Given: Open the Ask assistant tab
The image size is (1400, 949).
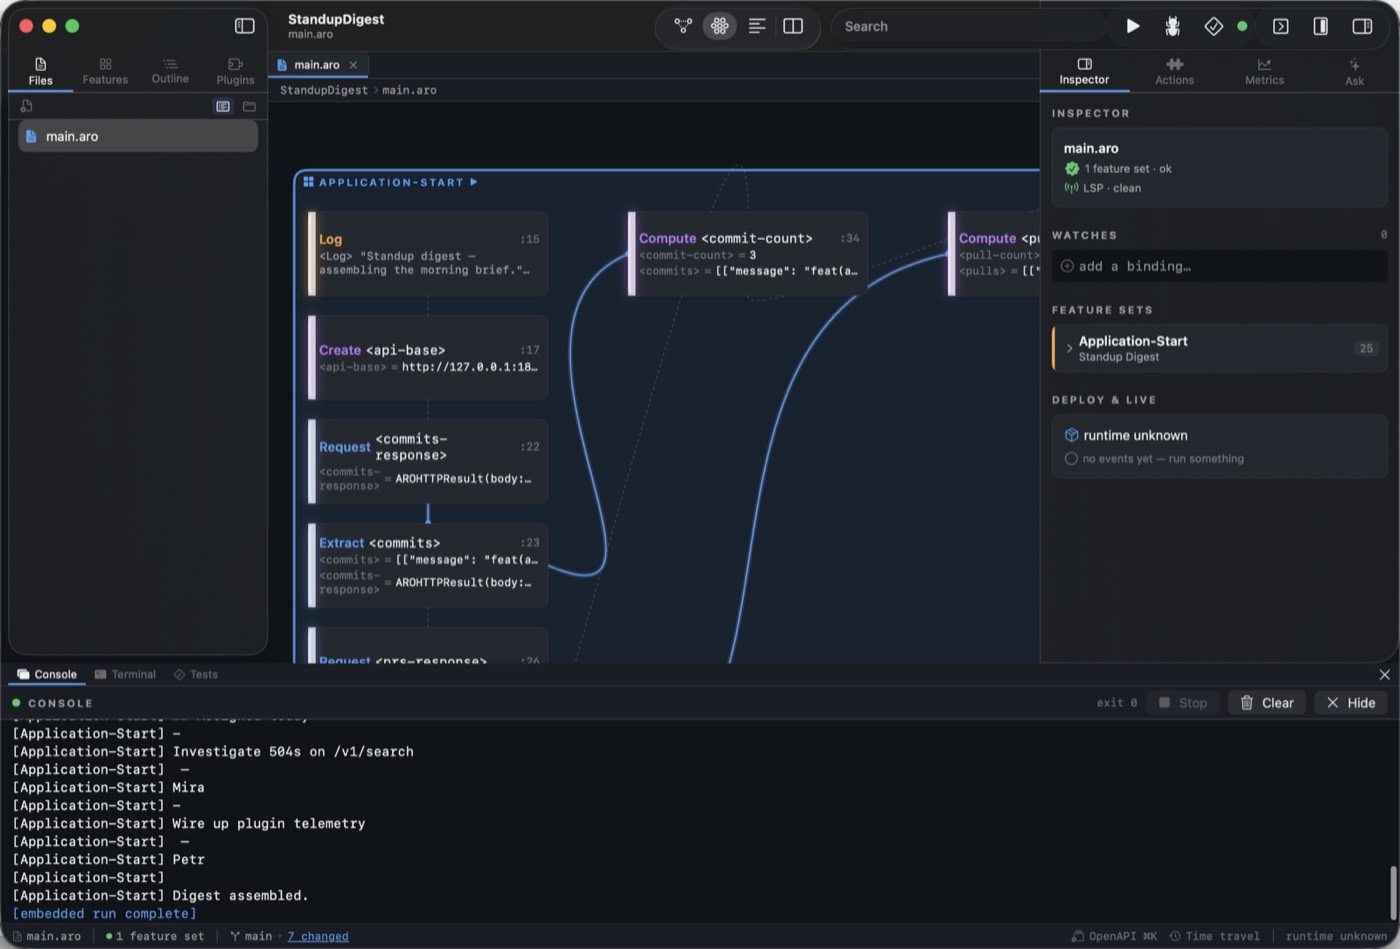Looking at the screenshot, I should (1354, 71).
